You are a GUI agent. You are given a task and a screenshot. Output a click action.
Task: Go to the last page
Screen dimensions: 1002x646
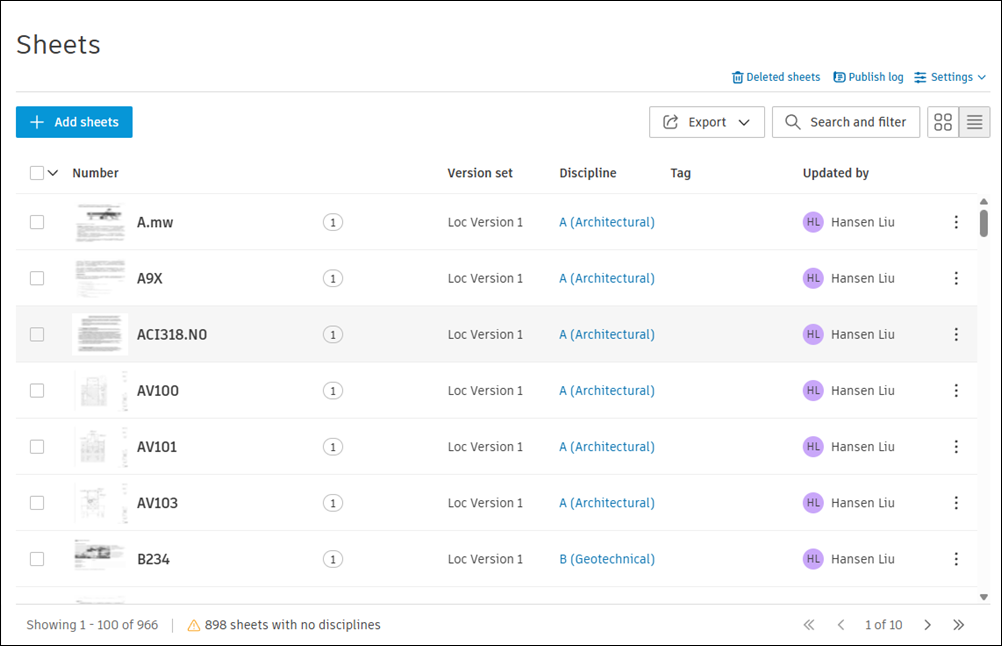pyautogui.click(x=959, y=625)
